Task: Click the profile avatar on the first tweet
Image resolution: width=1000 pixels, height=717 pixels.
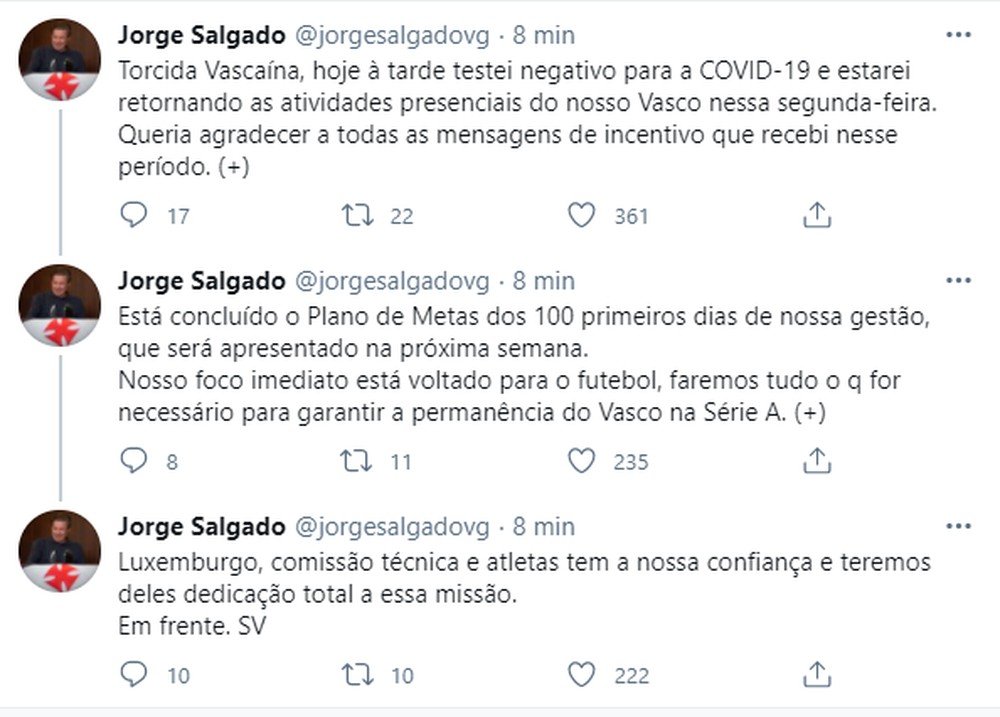Action: 60,59
